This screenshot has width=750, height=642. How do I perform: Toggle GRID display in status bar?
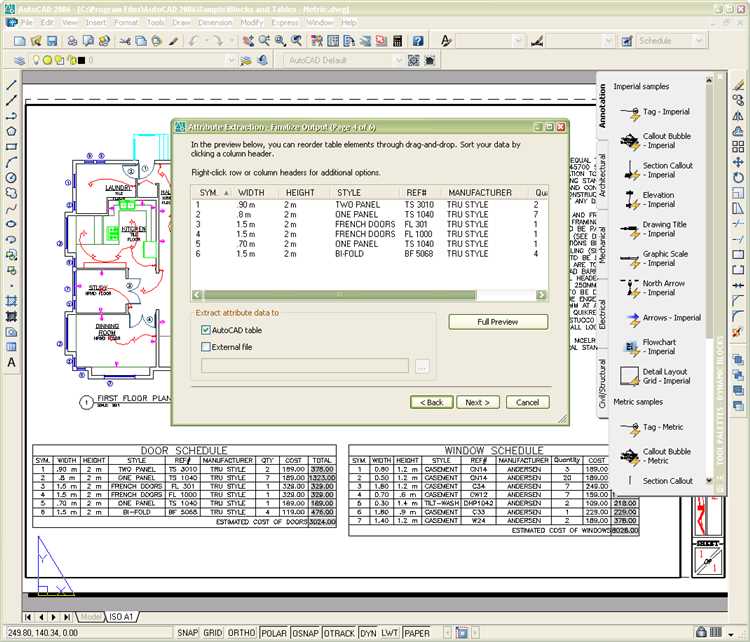(x=212, y=633)
